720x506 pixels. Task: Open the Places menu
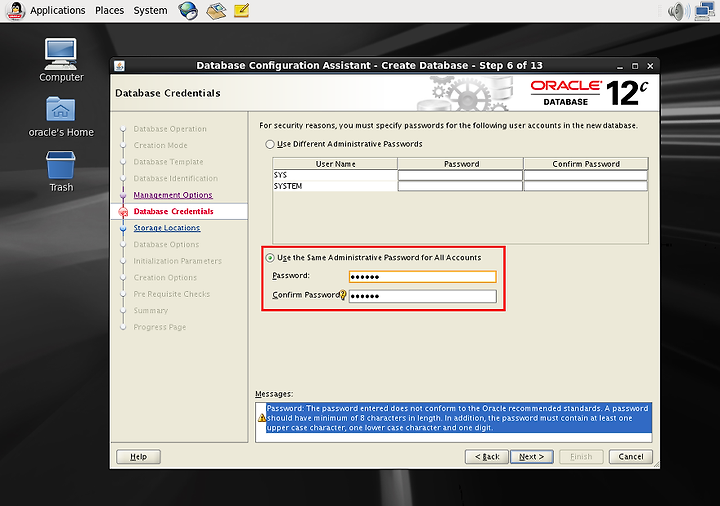(109, 10)
